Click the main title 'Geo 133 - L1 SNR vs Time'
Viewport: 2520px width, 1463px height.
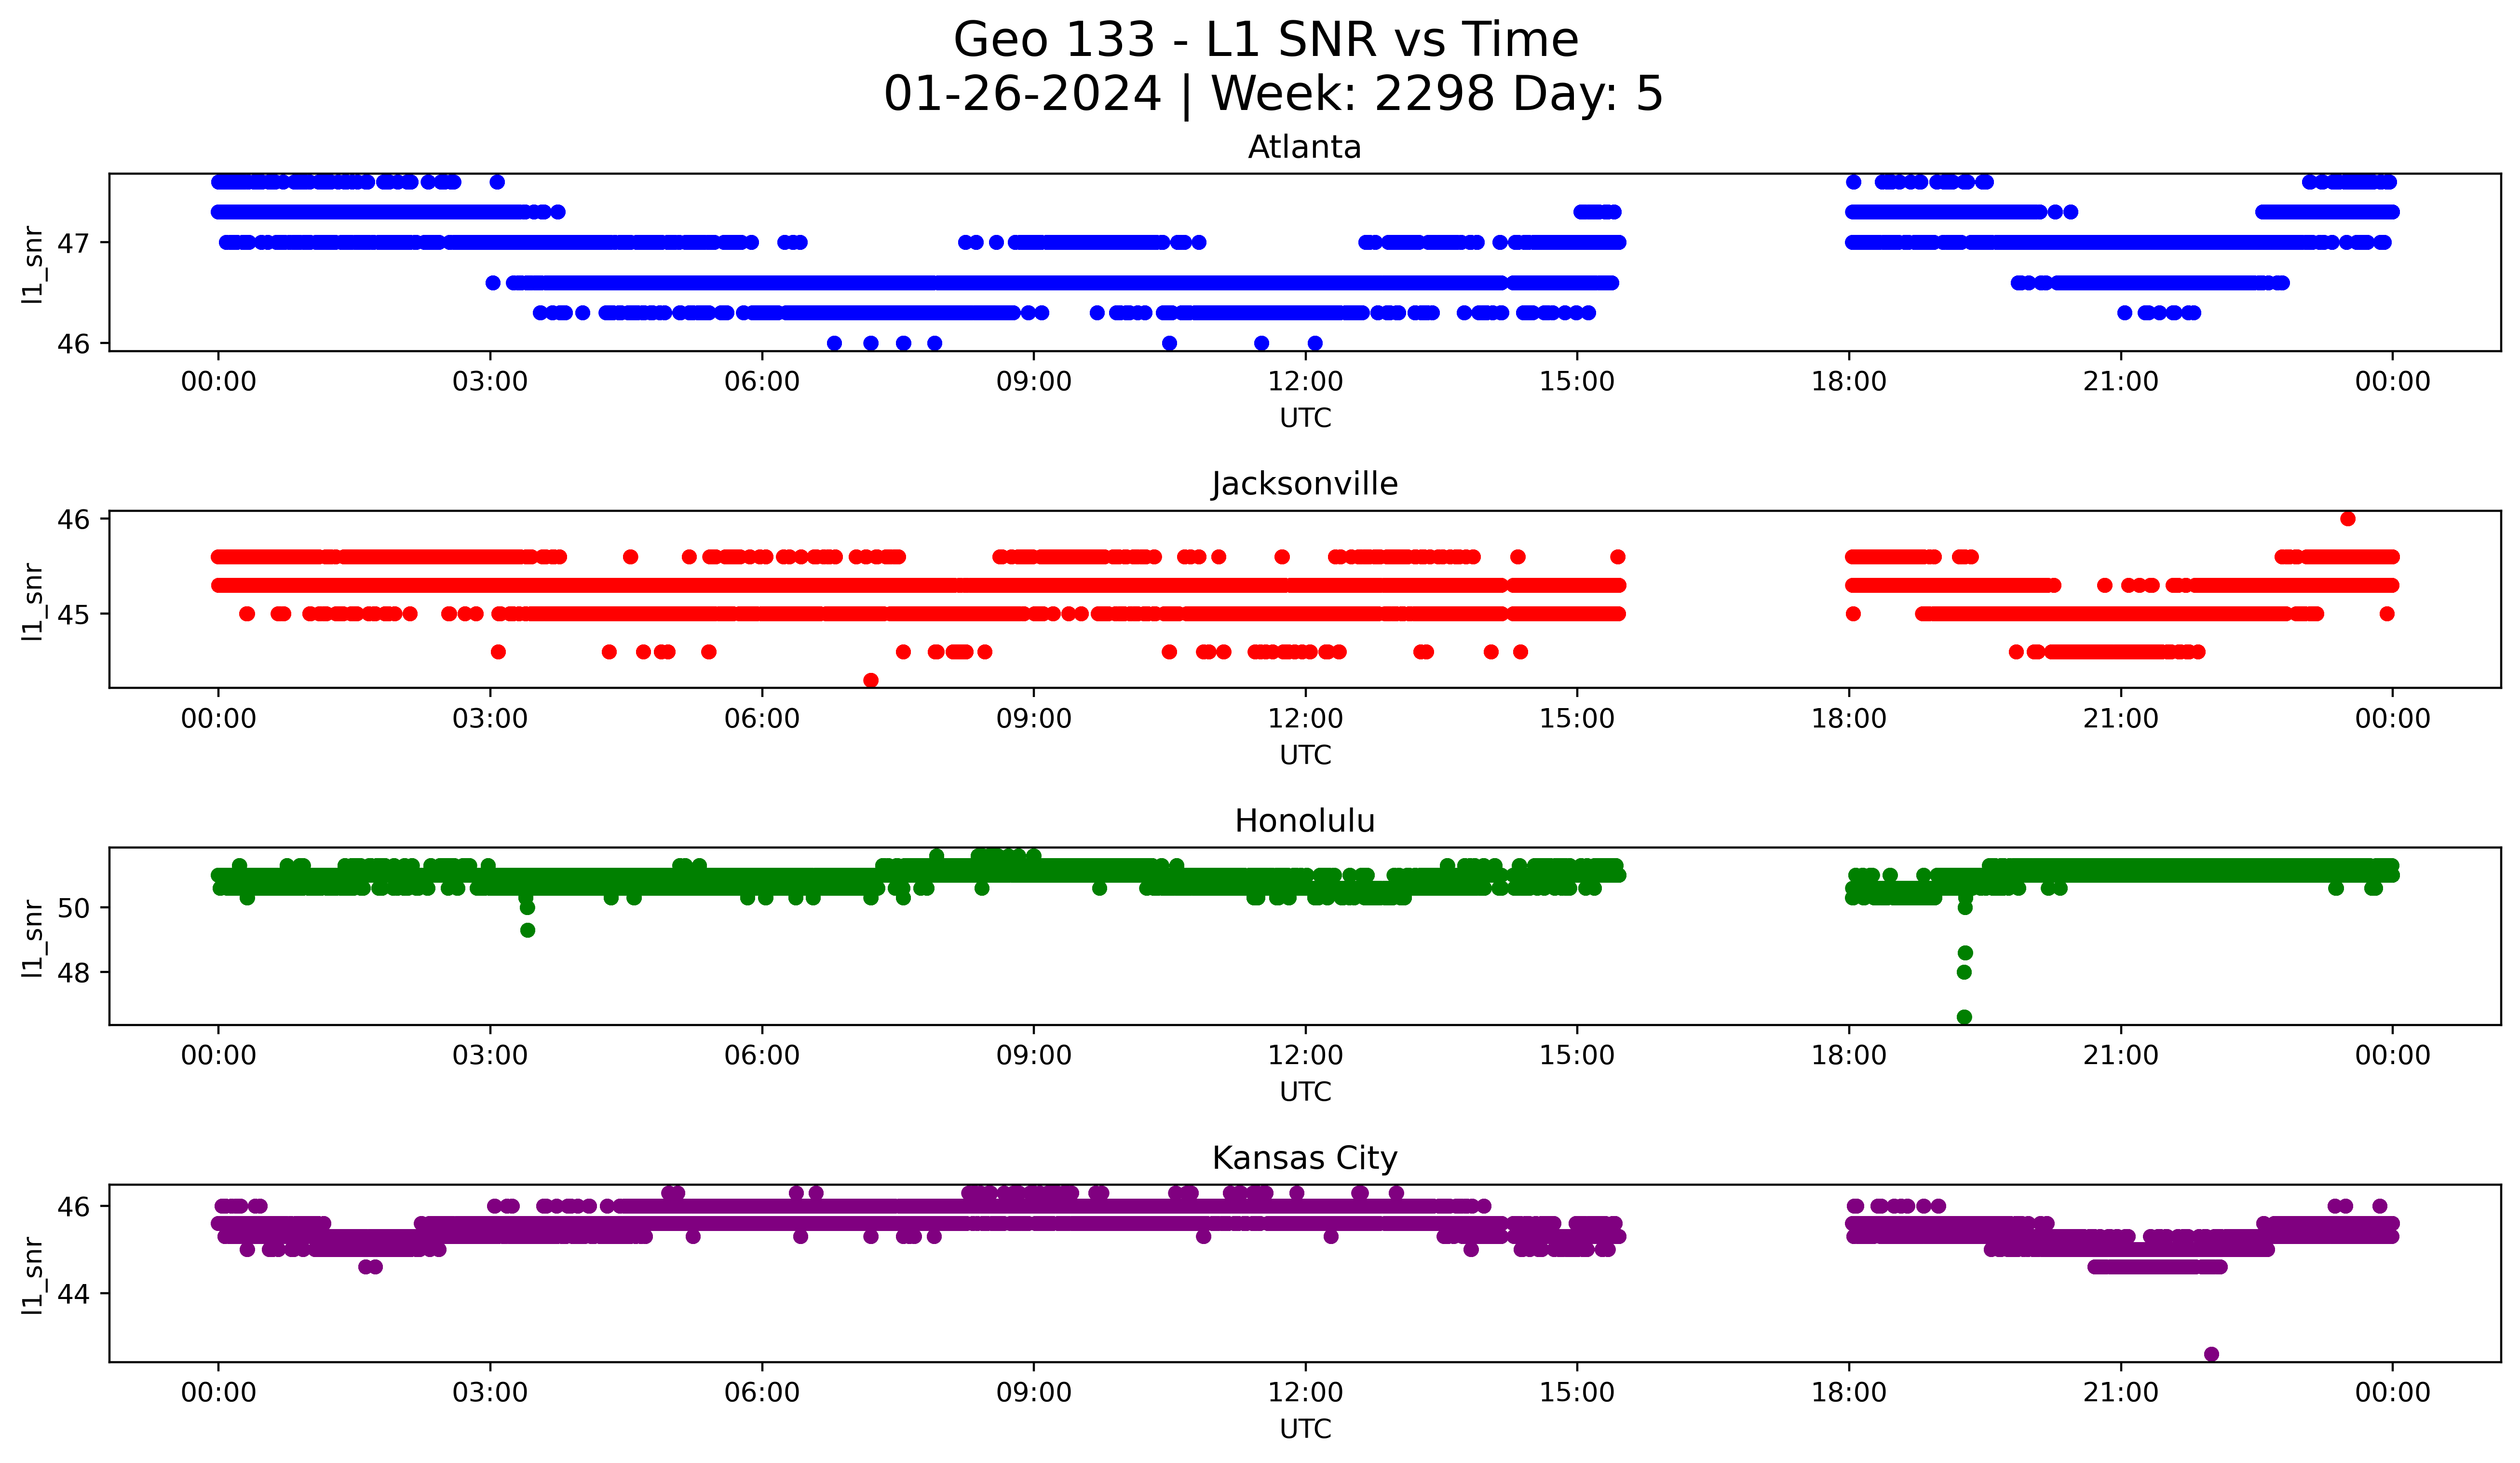tap(1265, 40)
